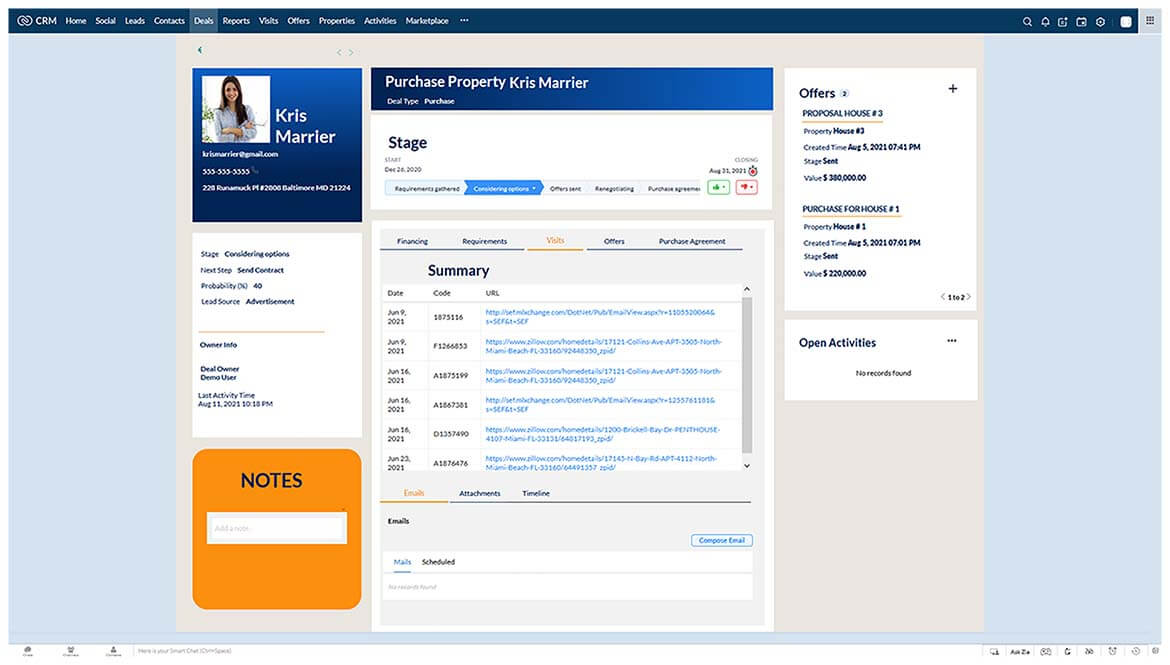This screenshot has height=665, width=1170.
Task: Click the phone icon beside 555-555-5555
Action: (x=255, y=170)
